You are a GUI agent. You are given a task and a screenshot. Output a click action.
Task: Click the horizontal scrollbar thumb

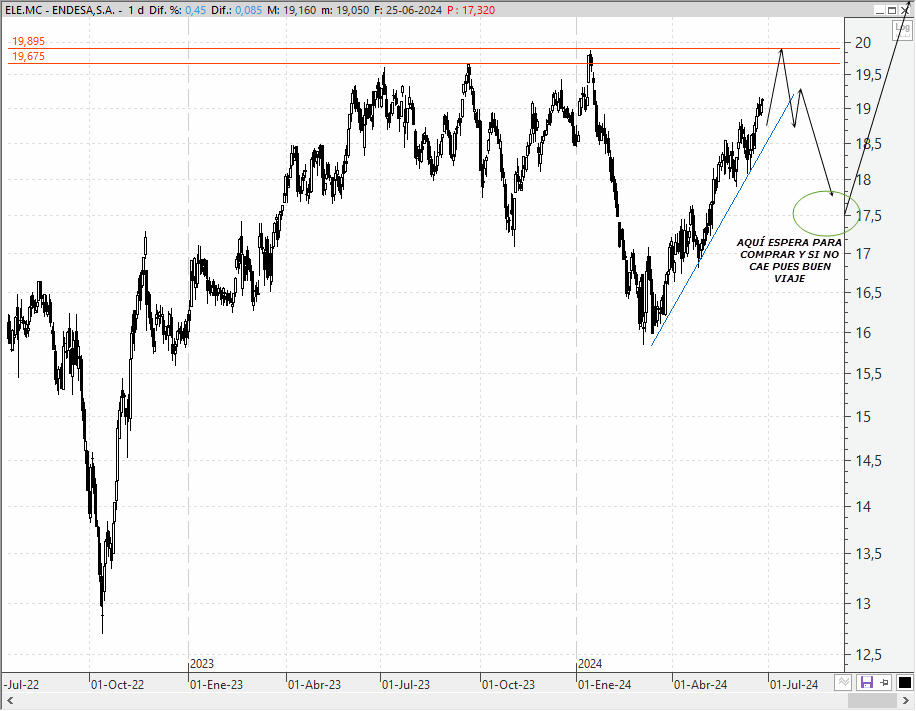click(x=872, y=700)
